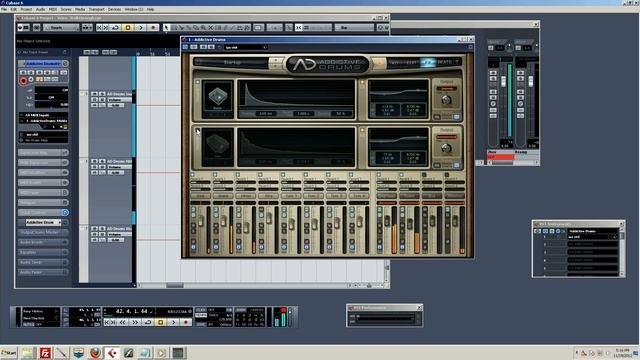
Task: Click the 42. 4. 1. 44 position display
Action: click(131, 311)
